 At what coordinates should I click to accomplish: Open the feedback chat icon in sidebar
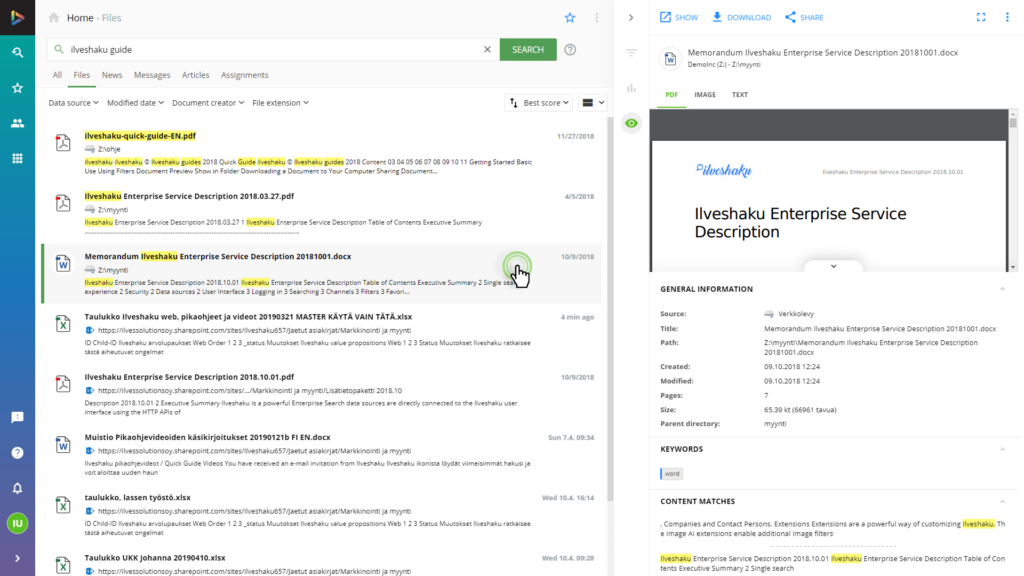(18, 417)
